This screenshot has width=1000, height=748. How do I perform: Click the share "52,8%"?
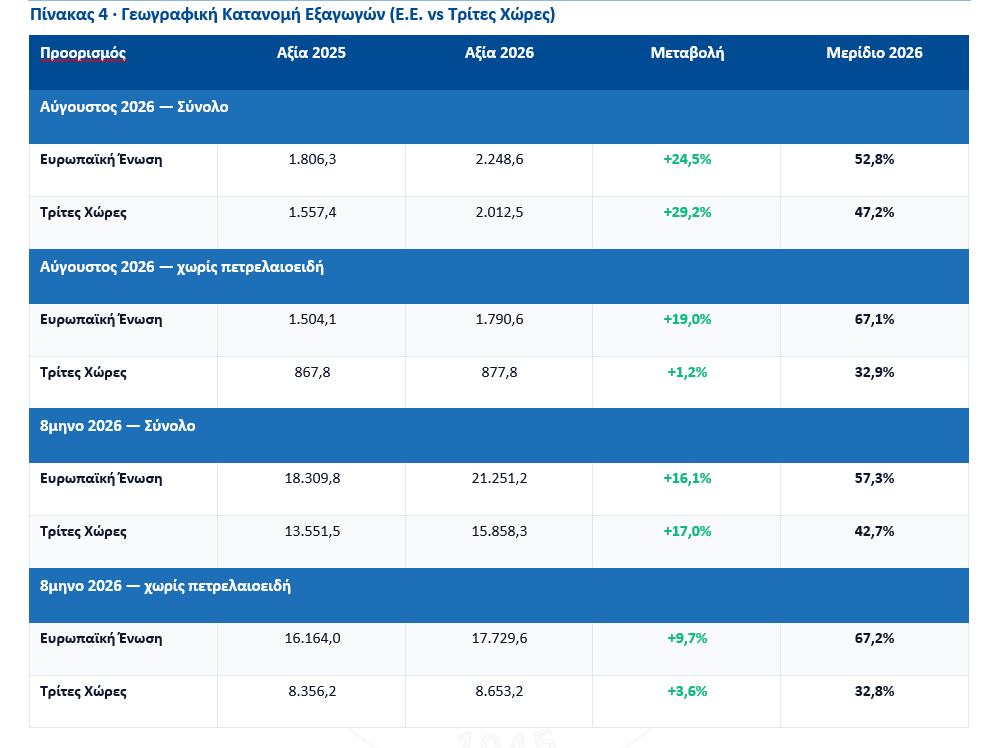pyautogui.click(x=874, y=159)
